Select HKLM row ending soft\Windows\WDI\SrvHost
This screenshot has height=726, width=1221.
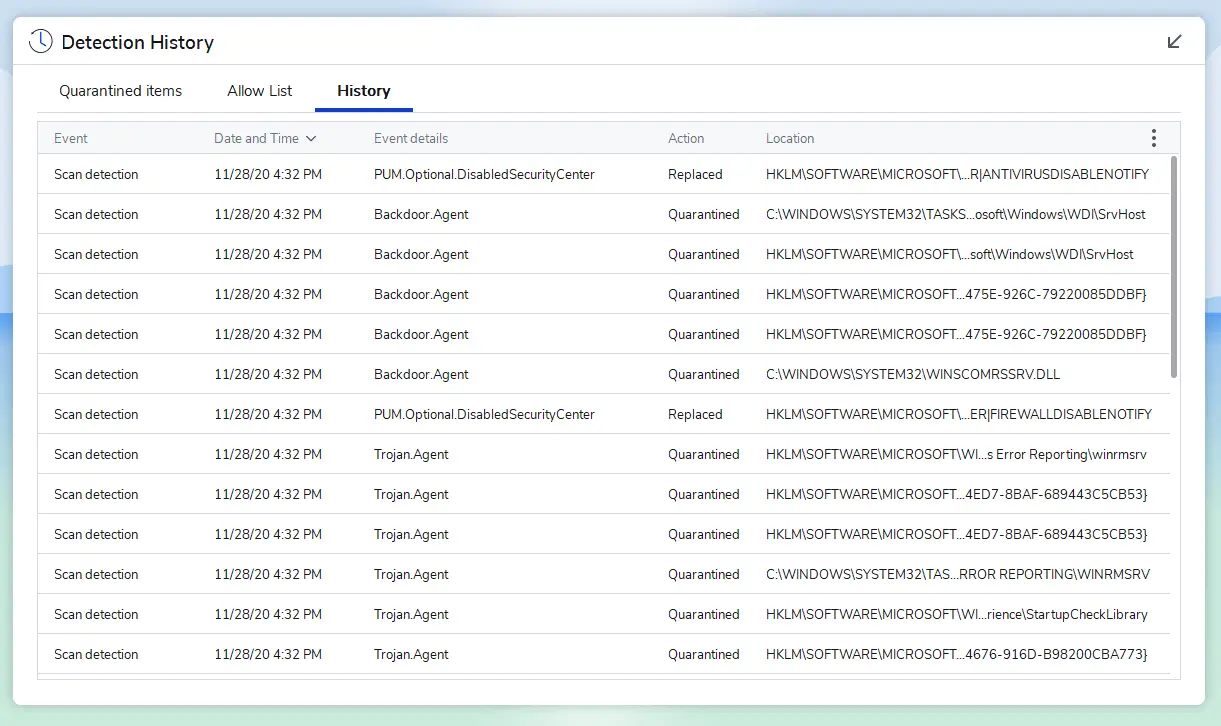tap(603, 254)
